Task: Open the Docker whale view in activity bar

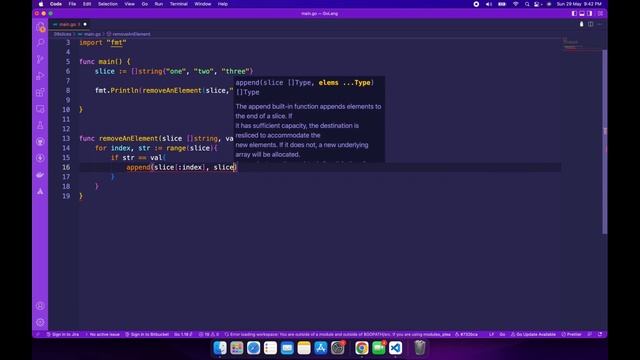Action: (x=40, y=175)
